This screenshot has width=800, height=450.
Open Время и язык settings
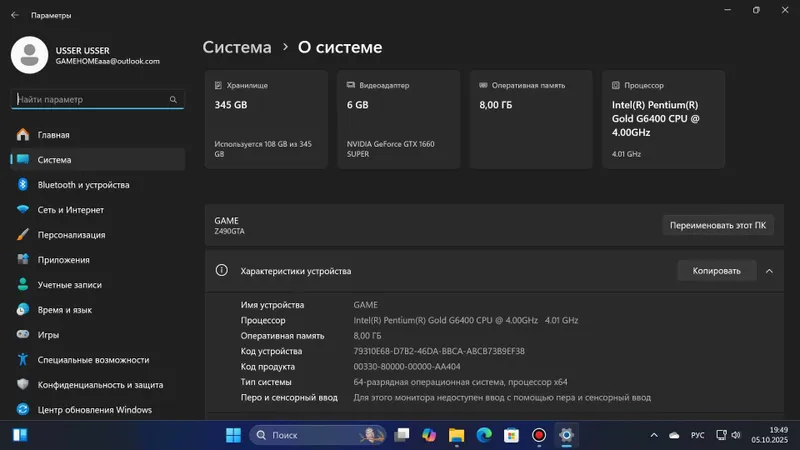point(97,310)
